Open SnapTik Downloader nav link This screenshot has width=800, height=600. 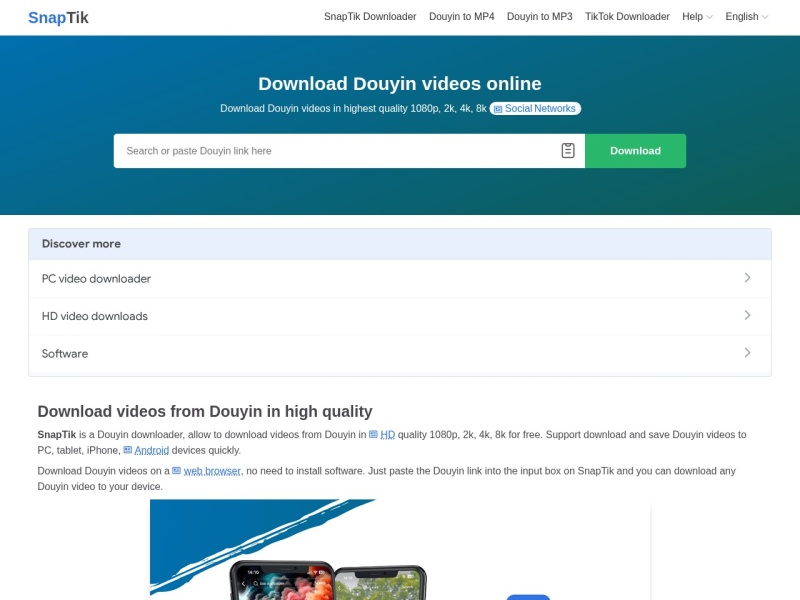pyautogui.click(x=370, y=16)
